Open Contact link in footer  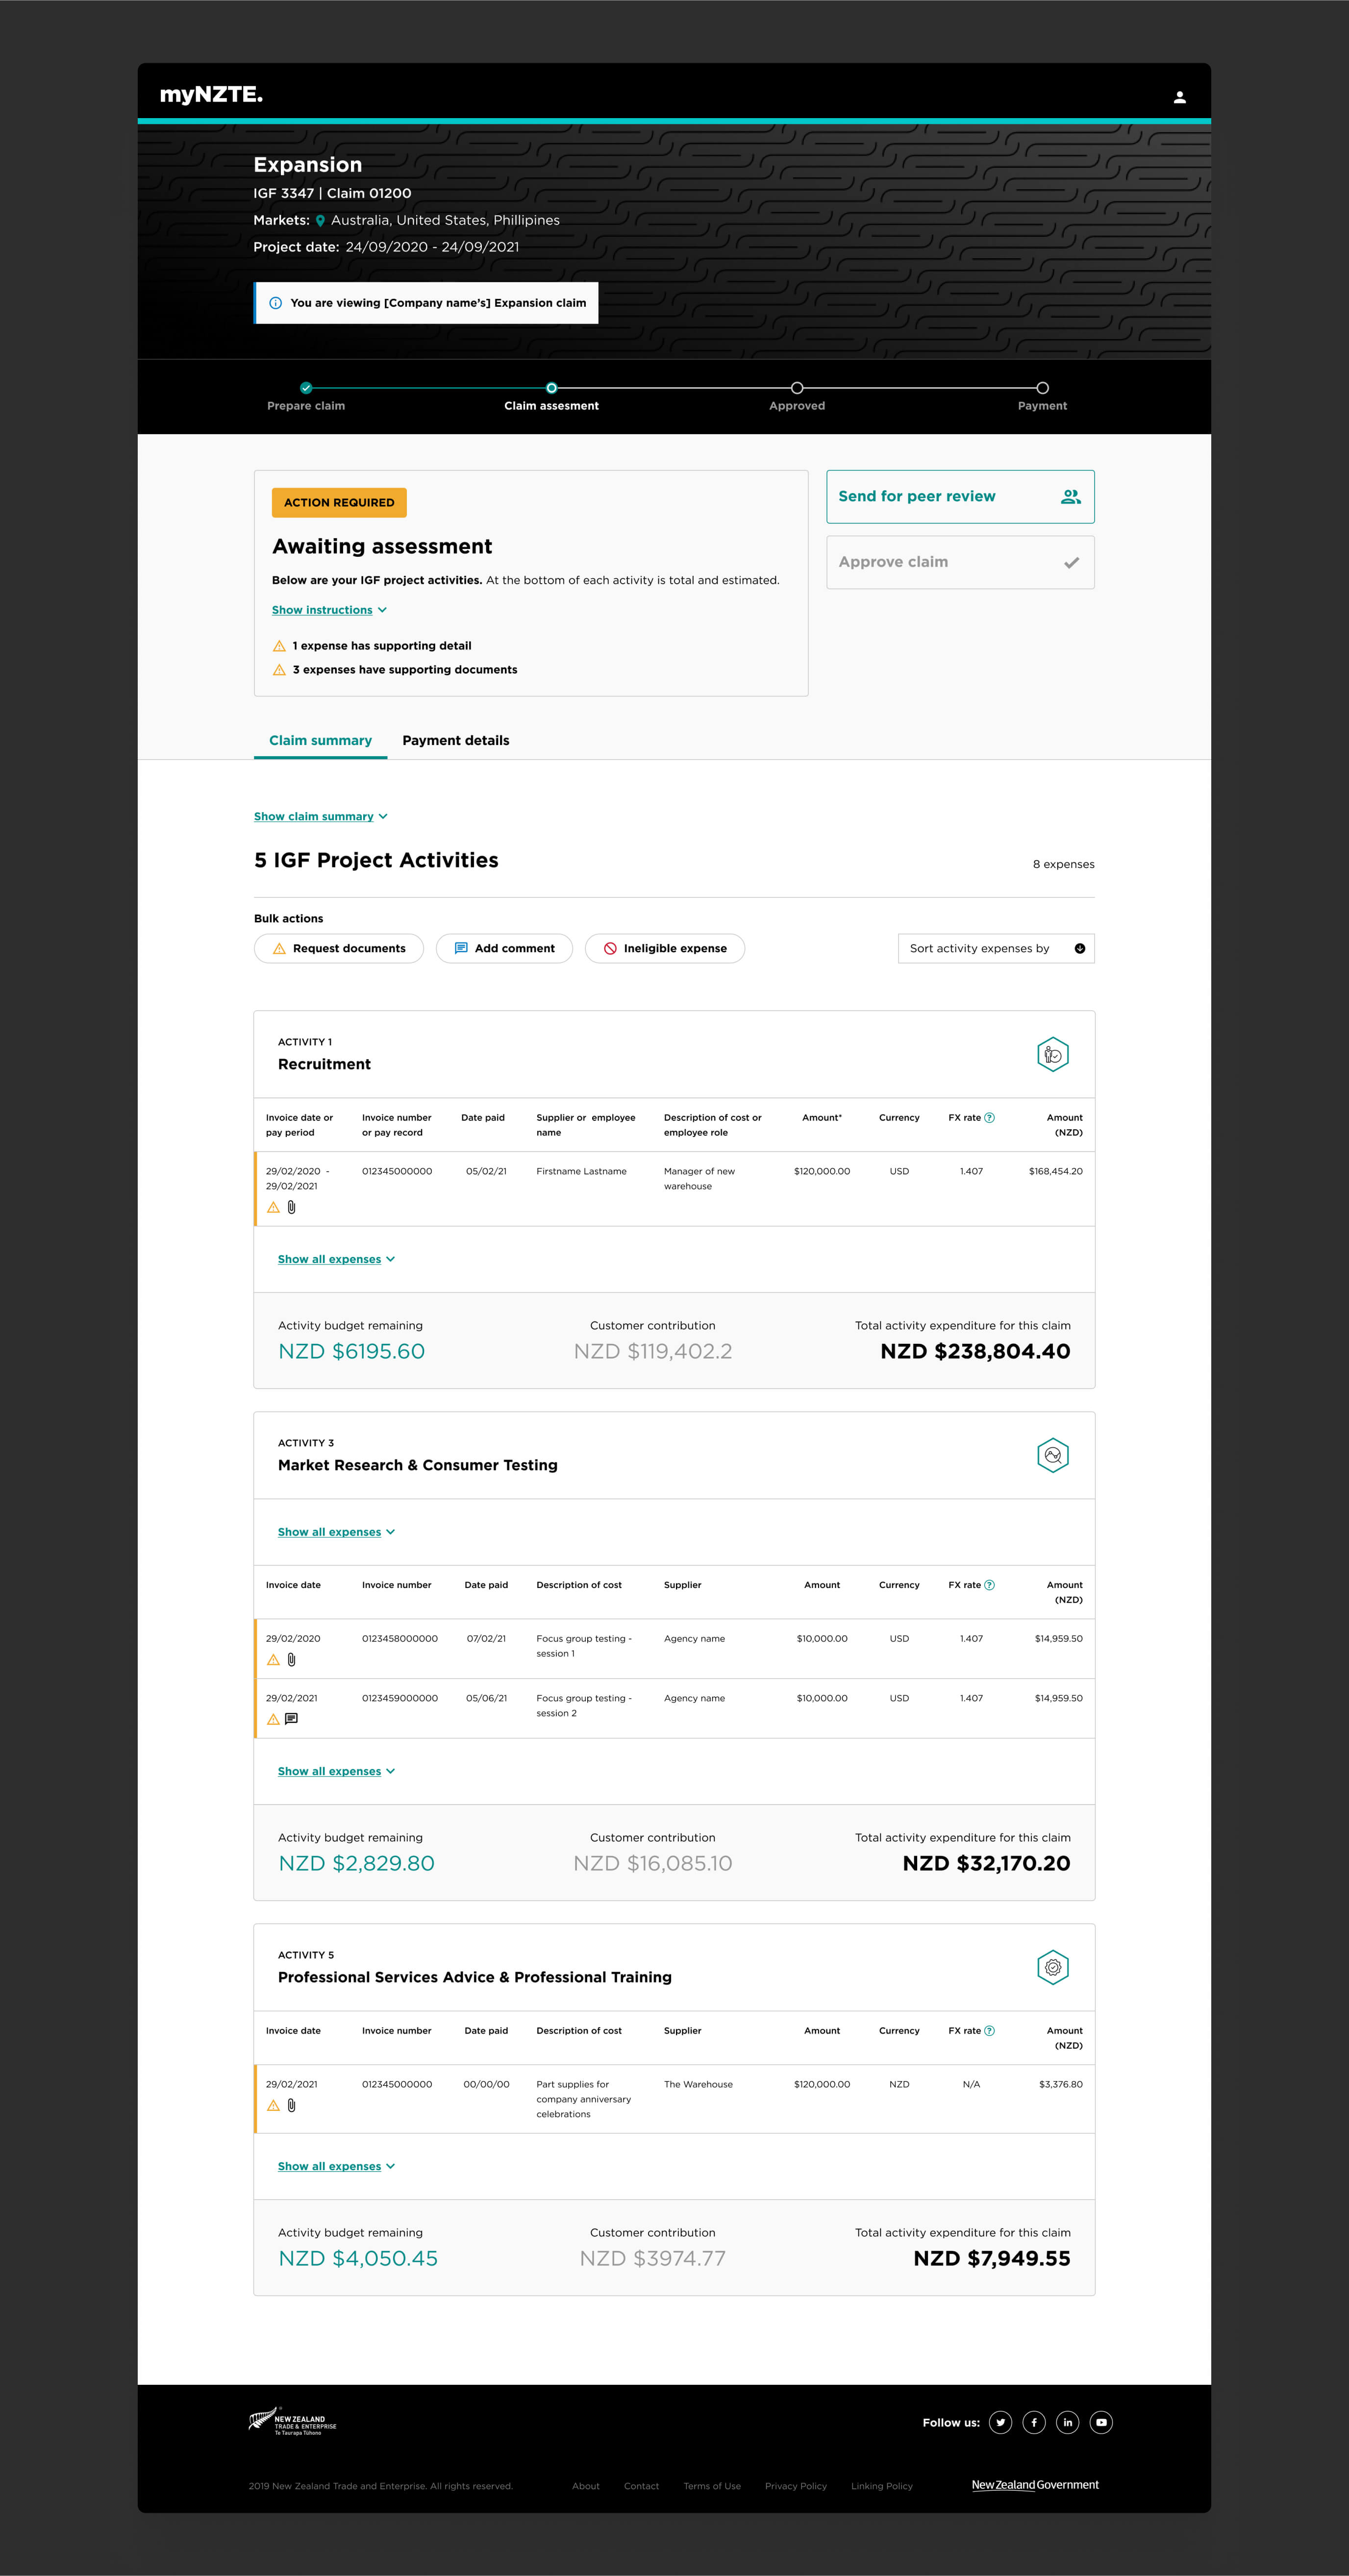641,2486
